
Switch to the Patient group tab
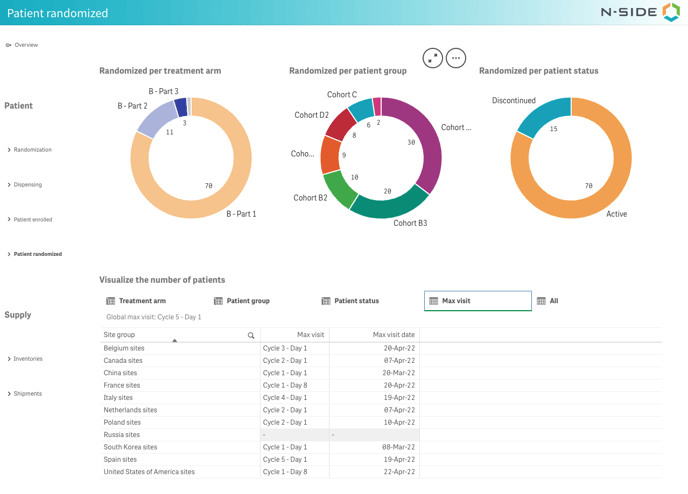pyautogui.click(x=248, y=301)
